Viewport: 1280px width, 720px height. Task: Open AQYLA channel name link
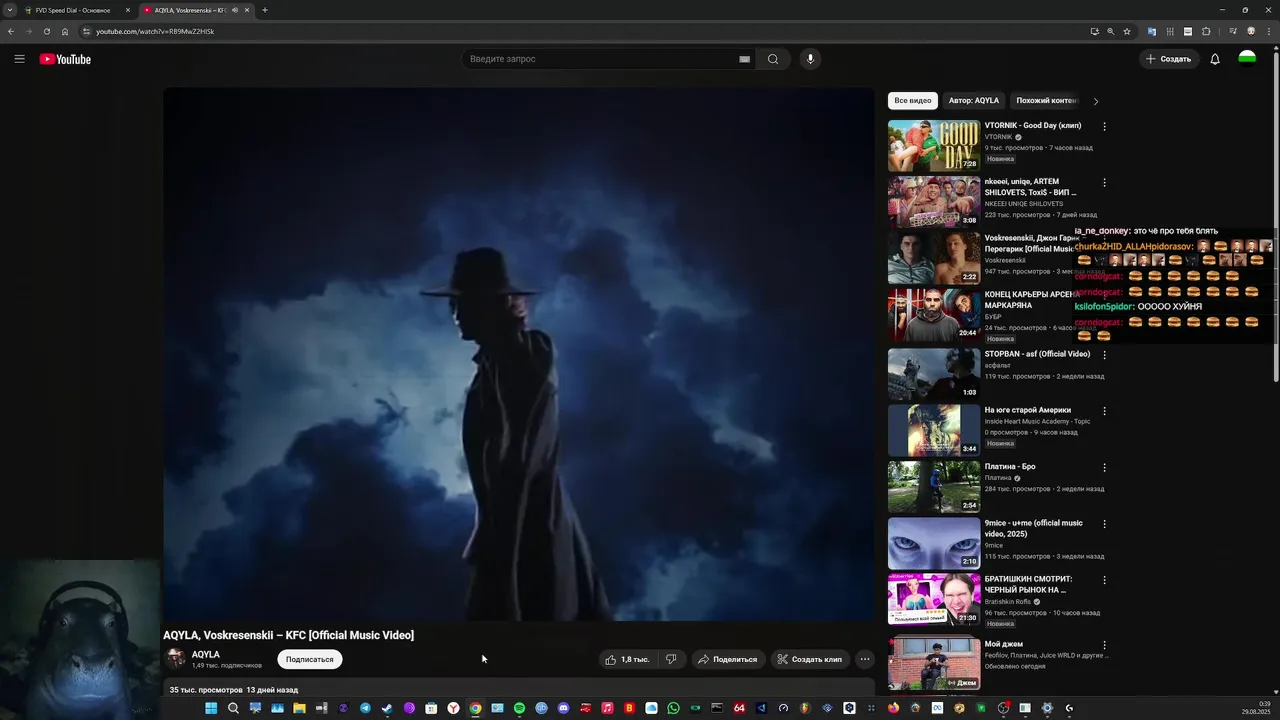point(206,654)
